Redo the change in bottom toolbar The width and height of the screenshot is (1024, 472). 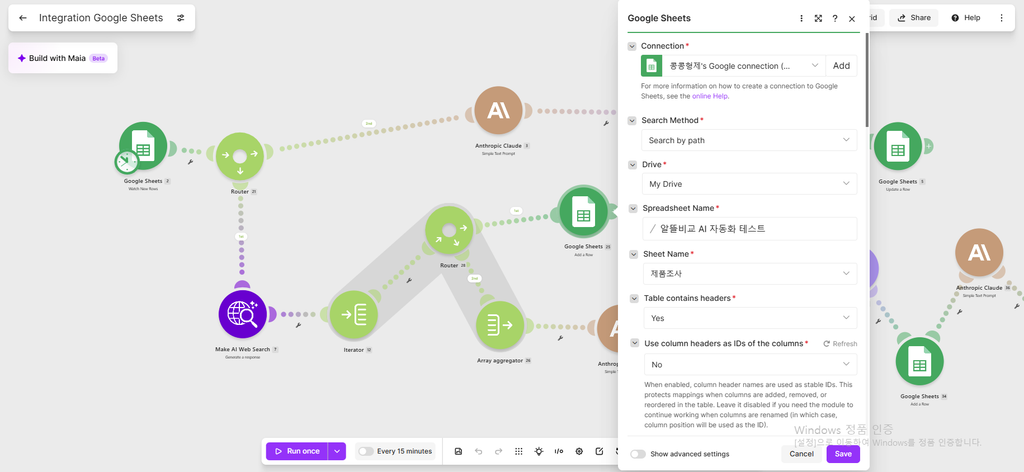tap(498, 451)
